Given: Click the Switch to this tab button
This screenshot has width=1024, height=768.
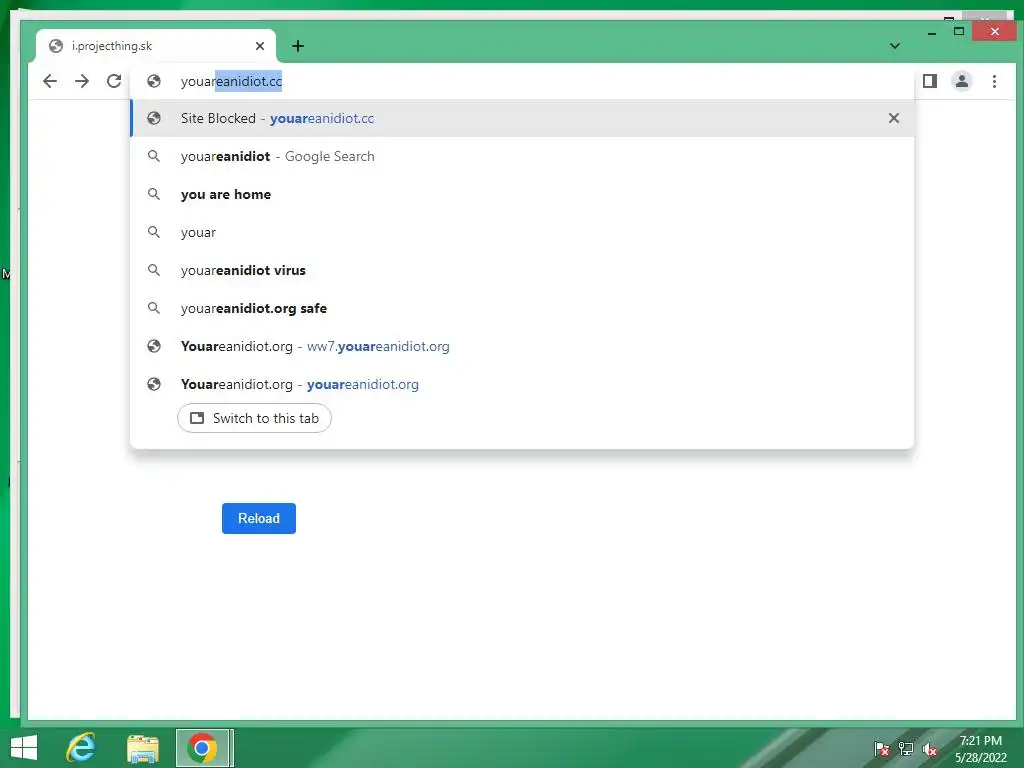Looking at the screenshot, I should (x=254, y=418).
